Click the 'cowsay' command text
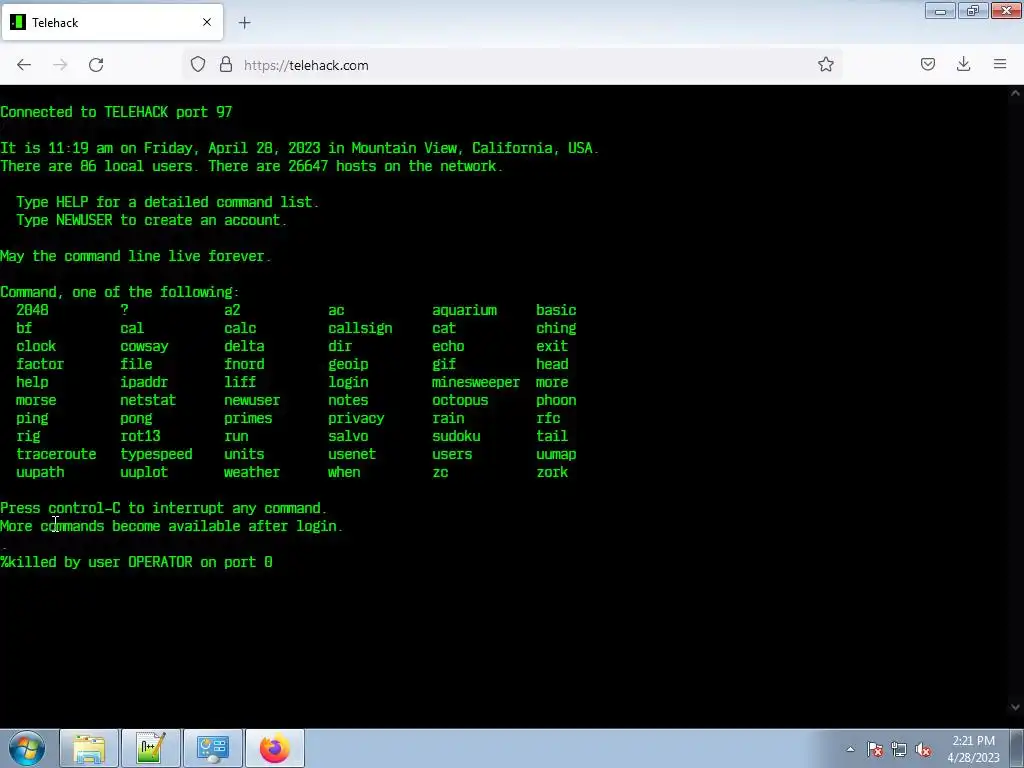Viewport: 1024px width, 768px height. coord(144,347)
